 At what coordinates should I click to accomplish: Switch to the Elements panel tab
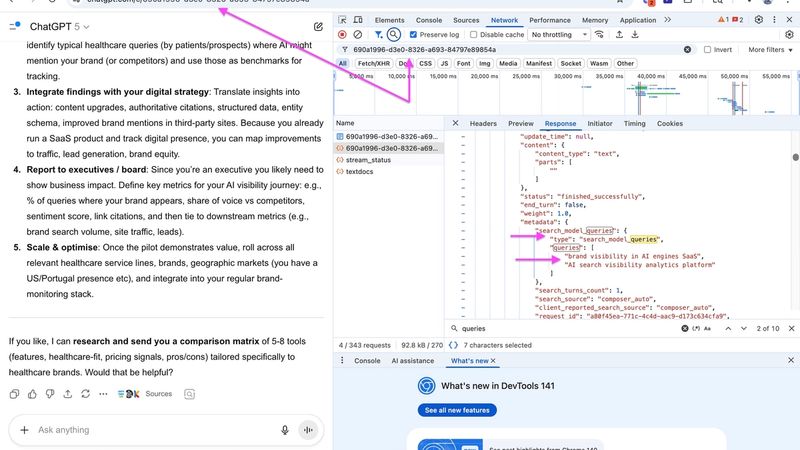click(389, 20)
